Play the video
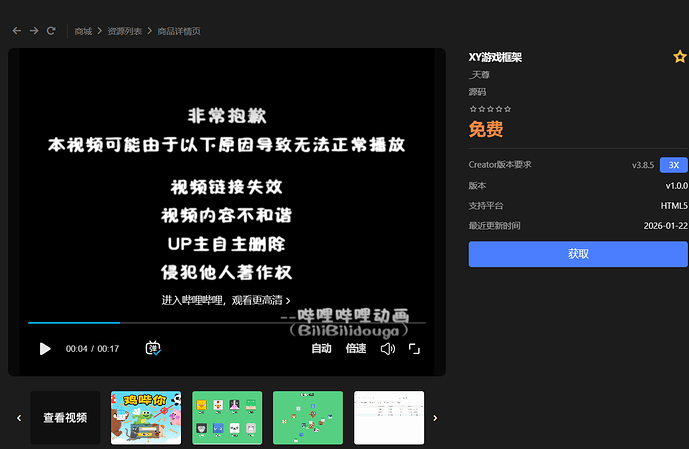The image size is (689, 449). click(x=45, y=349)
